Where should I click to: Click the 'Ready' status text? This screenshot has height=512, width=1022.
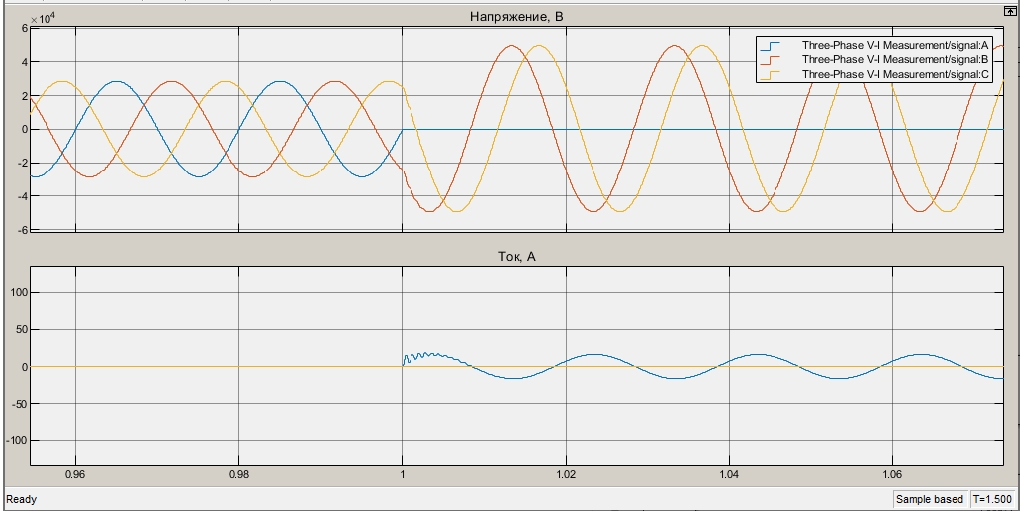[x=21, y=499]
